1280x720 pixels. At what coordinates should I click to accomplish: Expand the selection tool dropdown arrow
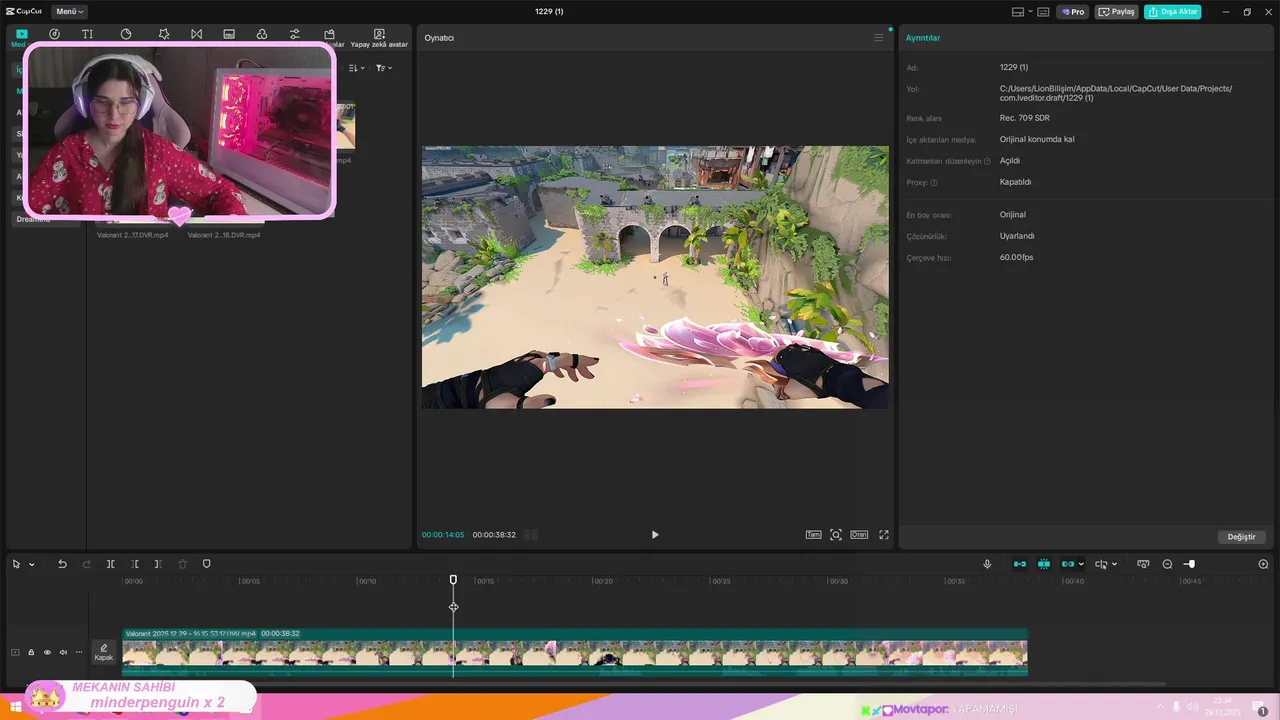[x=32, y=565]
